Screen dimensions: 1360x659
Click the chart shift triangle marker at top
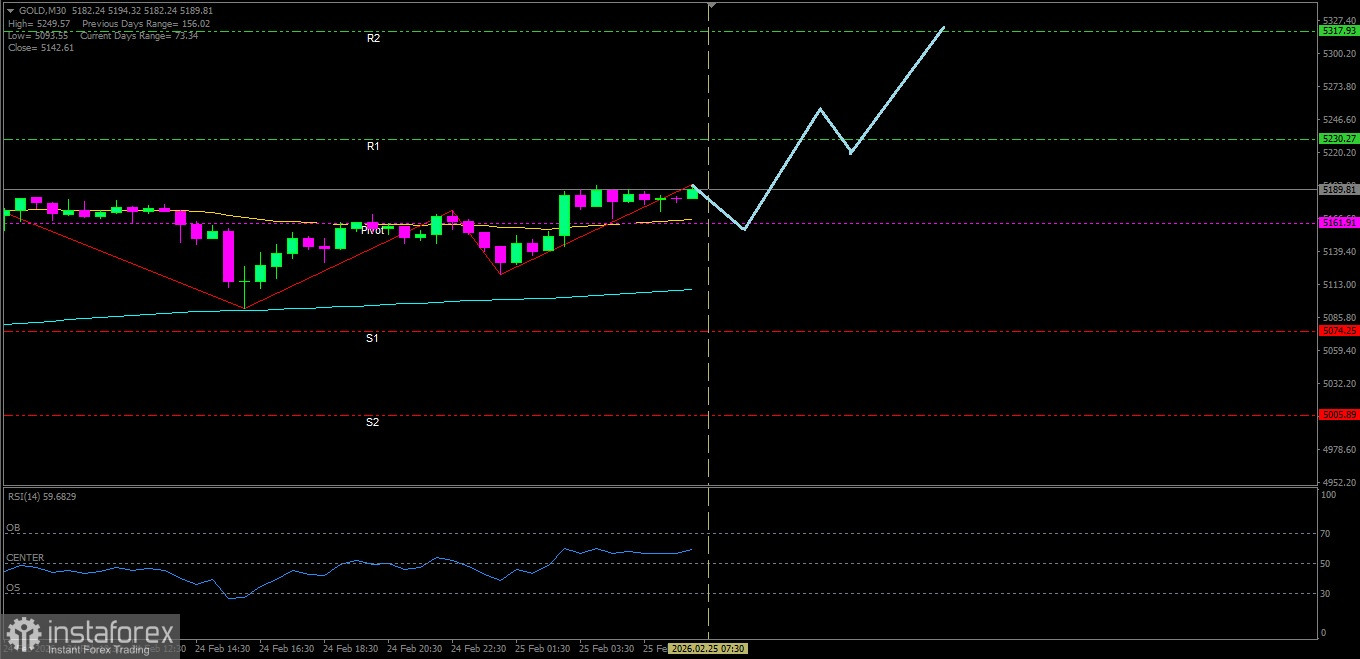(710, 6)
